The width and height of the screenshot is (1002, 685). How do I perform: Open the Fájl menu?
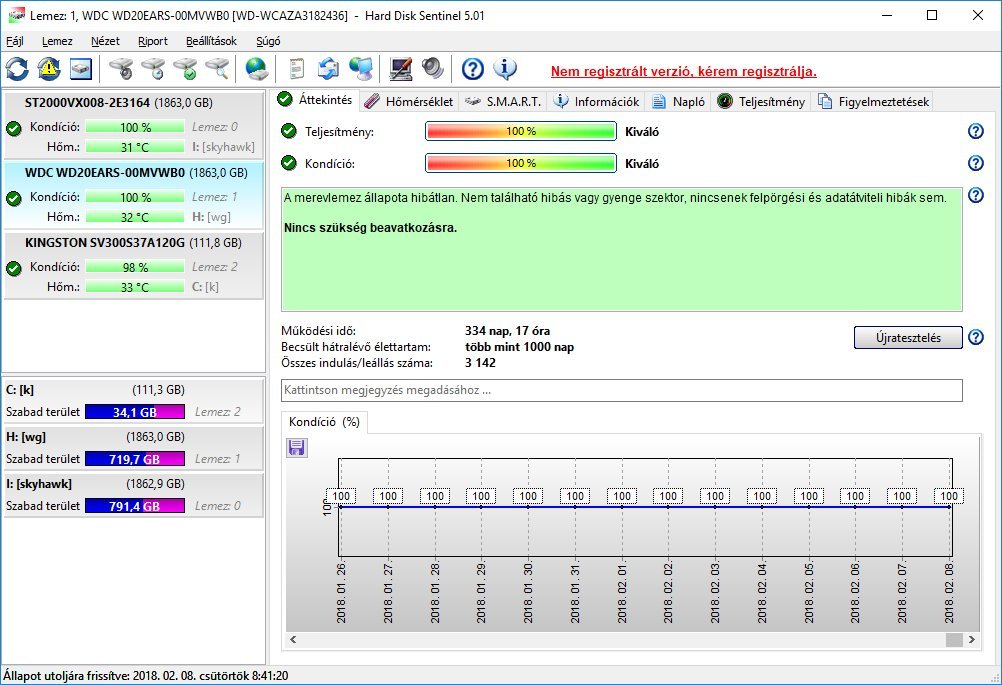tap(15, 41)
